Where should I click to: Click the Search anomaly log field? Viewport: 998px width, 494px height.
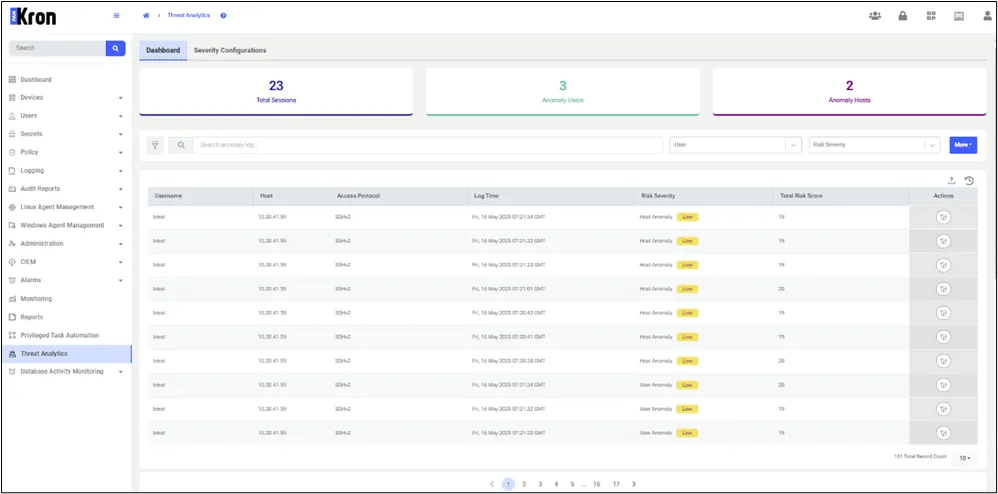428,145
